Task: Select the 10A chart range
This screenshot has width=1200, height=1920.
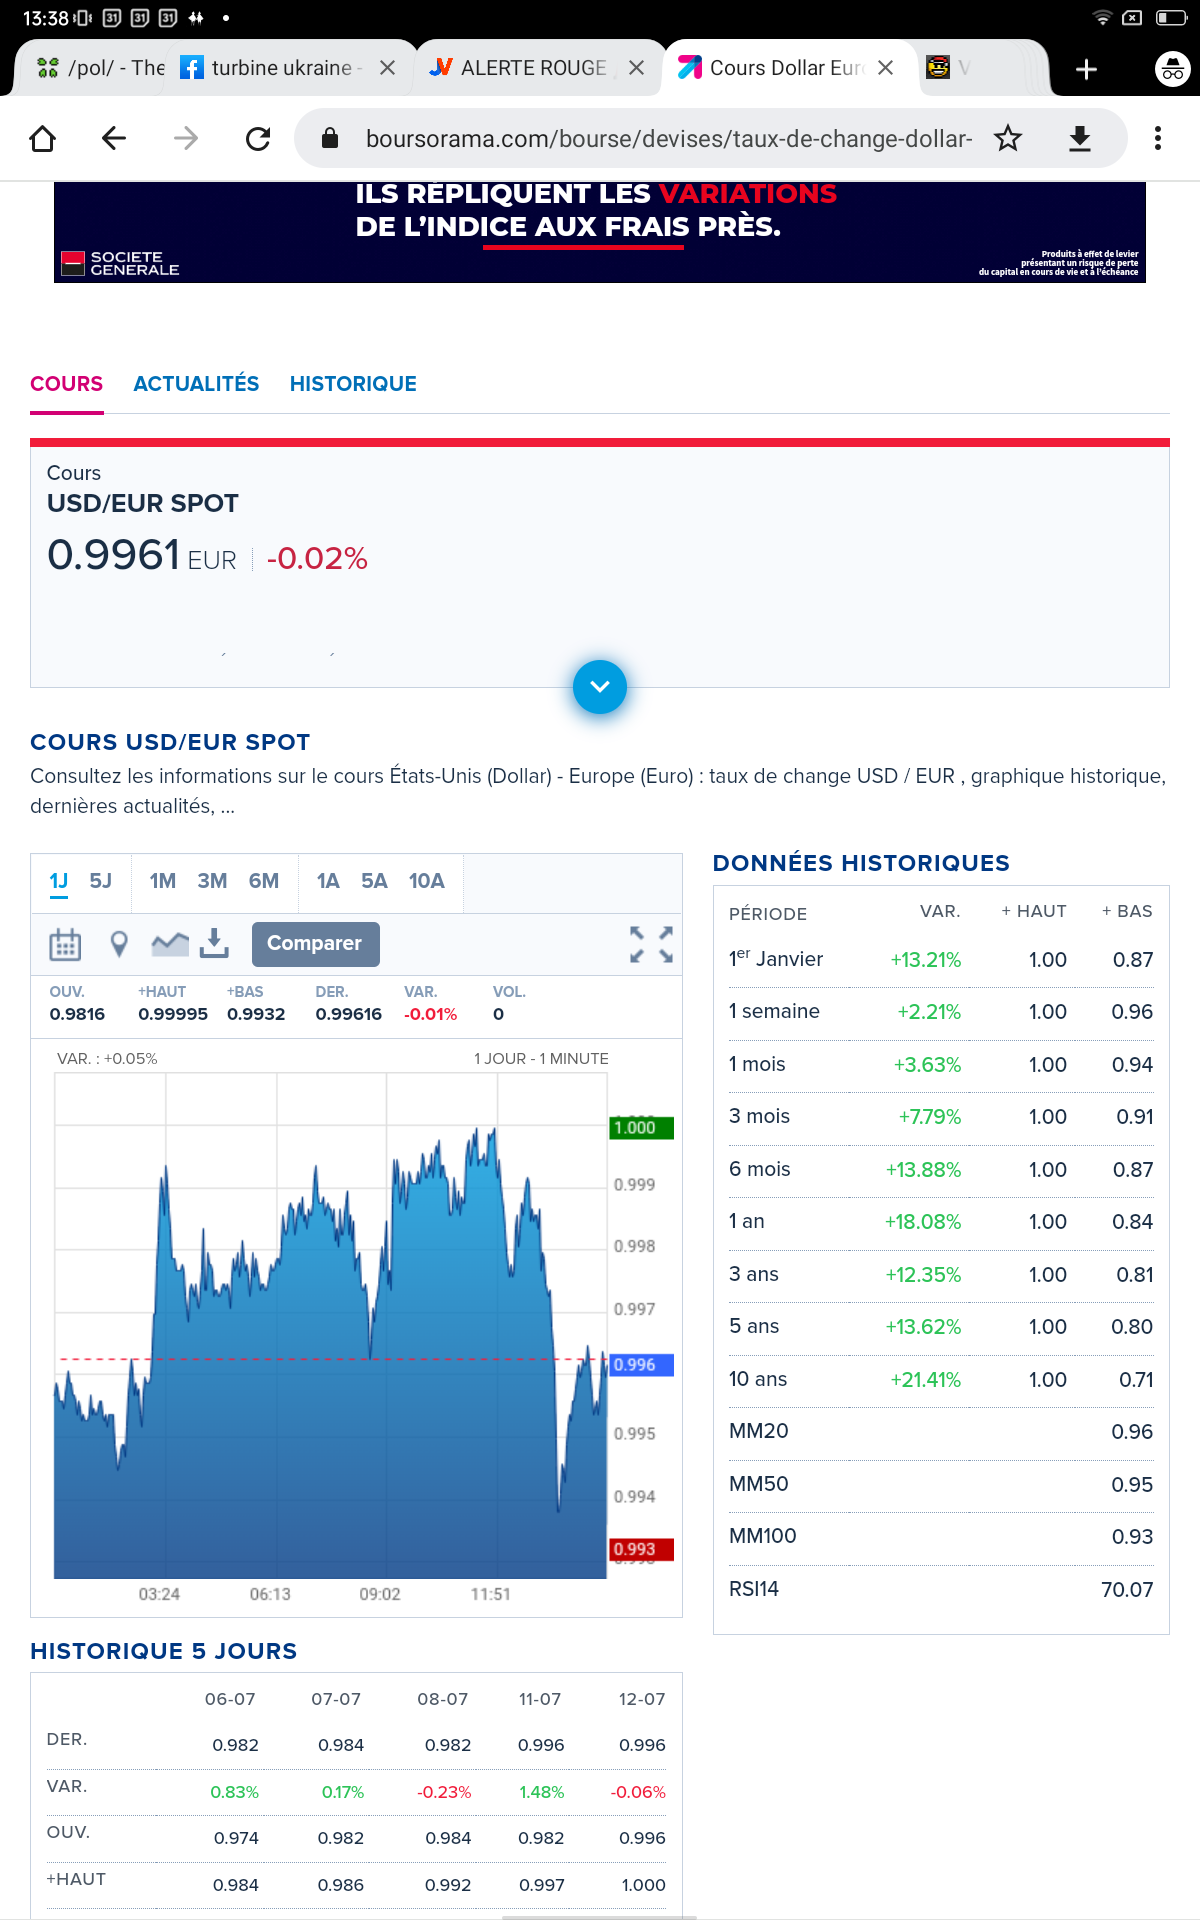Action: point(426,881)
